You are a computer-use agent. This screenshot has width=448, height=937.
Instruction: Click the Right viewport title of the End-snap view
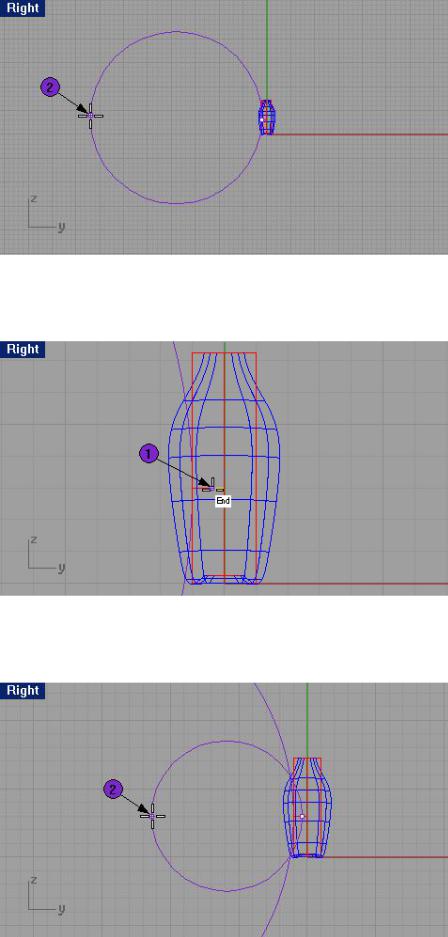[22, 349]
